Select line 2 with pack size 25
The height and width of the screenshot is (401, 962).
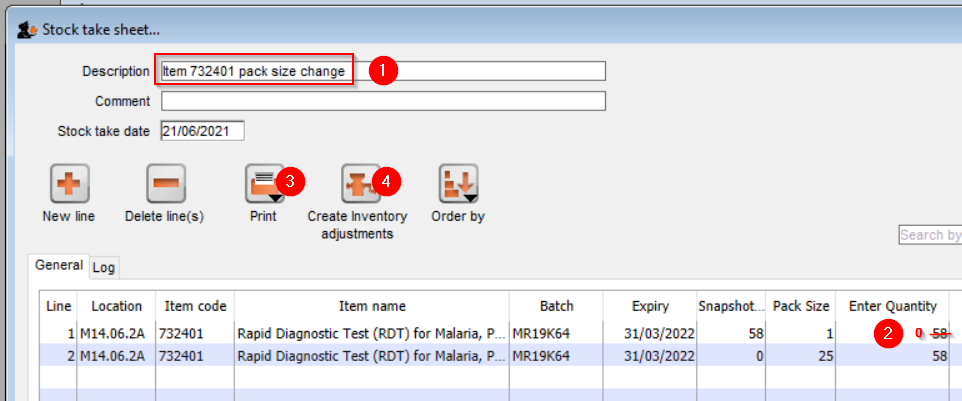pyautogui.click(x=370, y=356)
